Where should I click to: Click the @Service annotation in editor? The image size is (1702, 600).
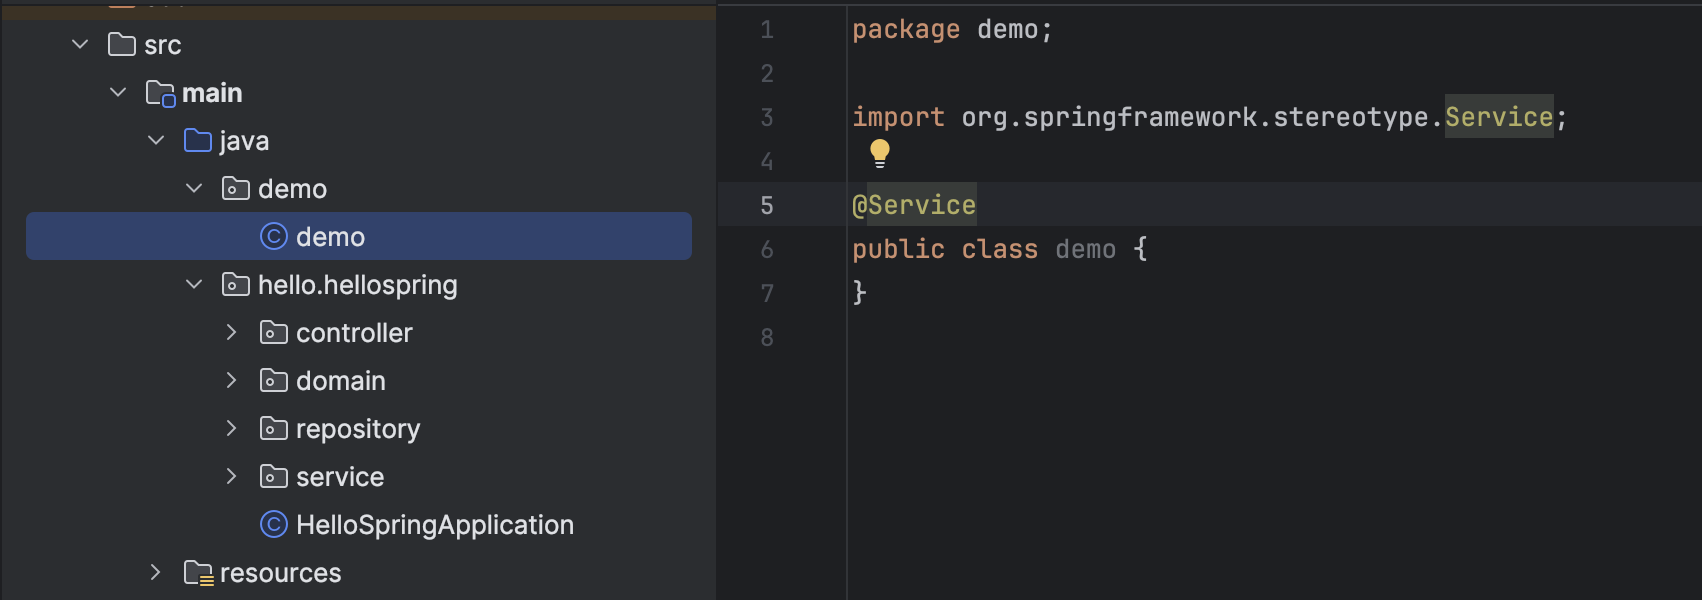pos(913,205)
